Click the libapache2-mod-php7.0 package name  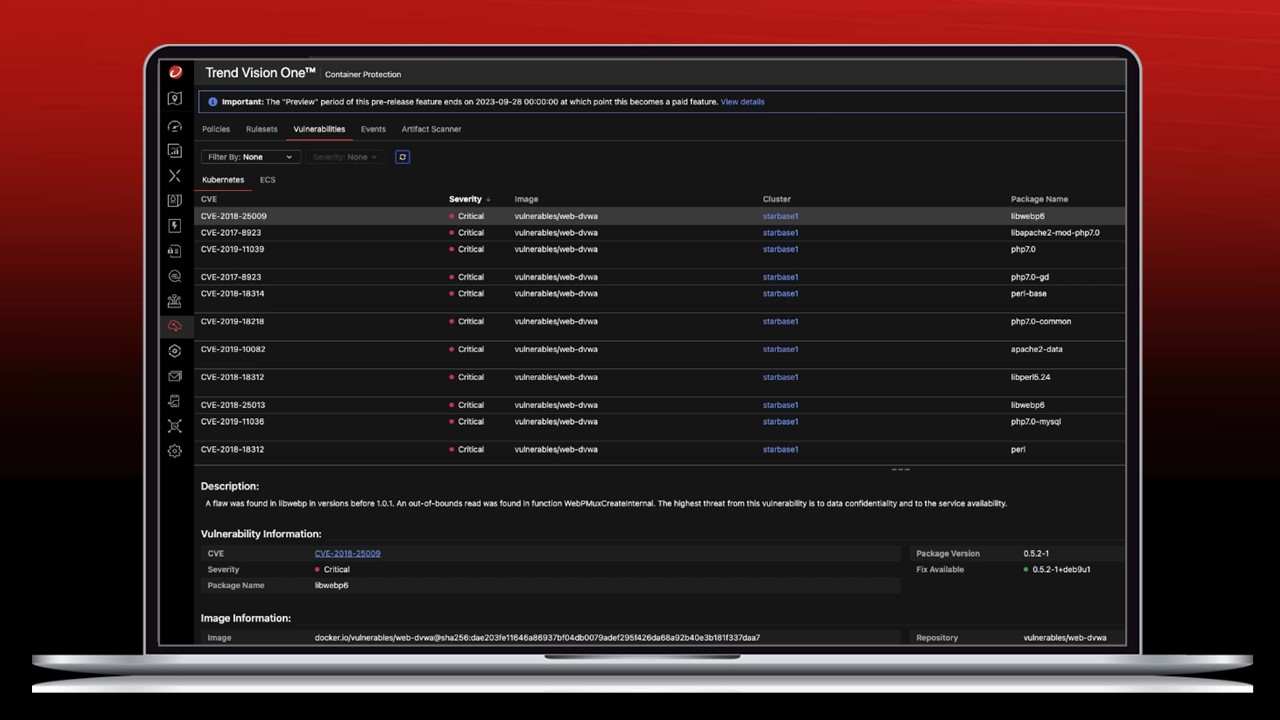1055,233
